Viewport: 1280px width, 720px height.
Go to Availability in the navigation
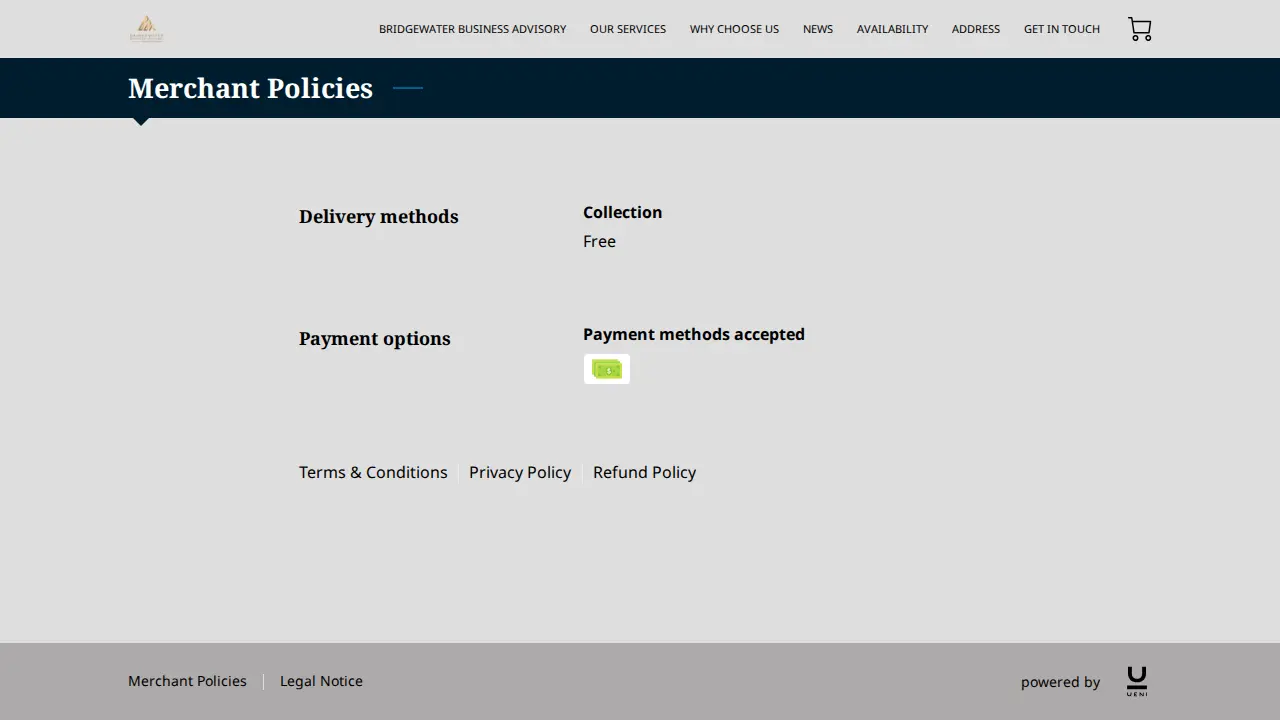click(x=892, y=29)
